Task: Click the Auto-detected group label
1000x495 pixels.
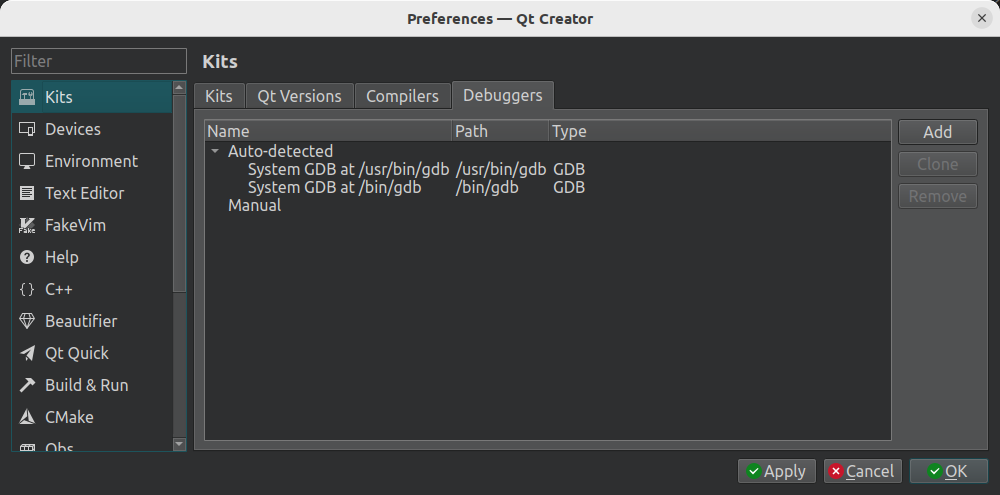Action: point(281,151)
